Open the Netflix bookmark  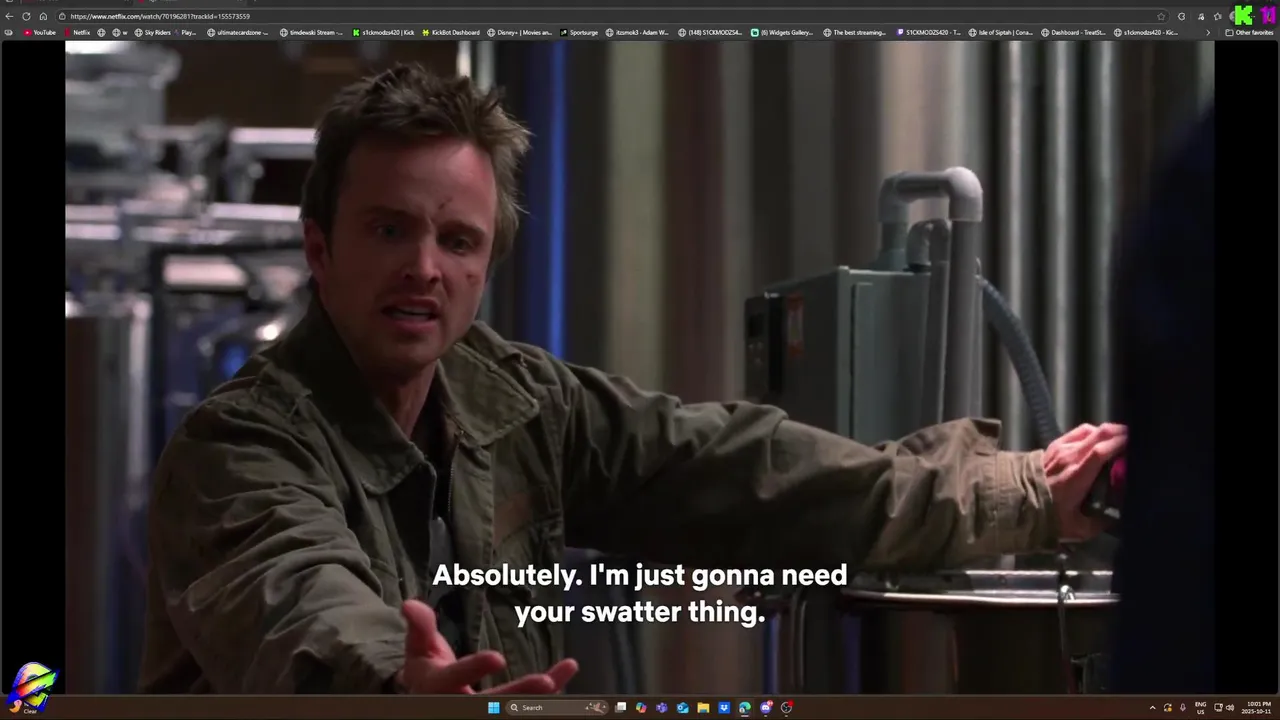point(76,32)
